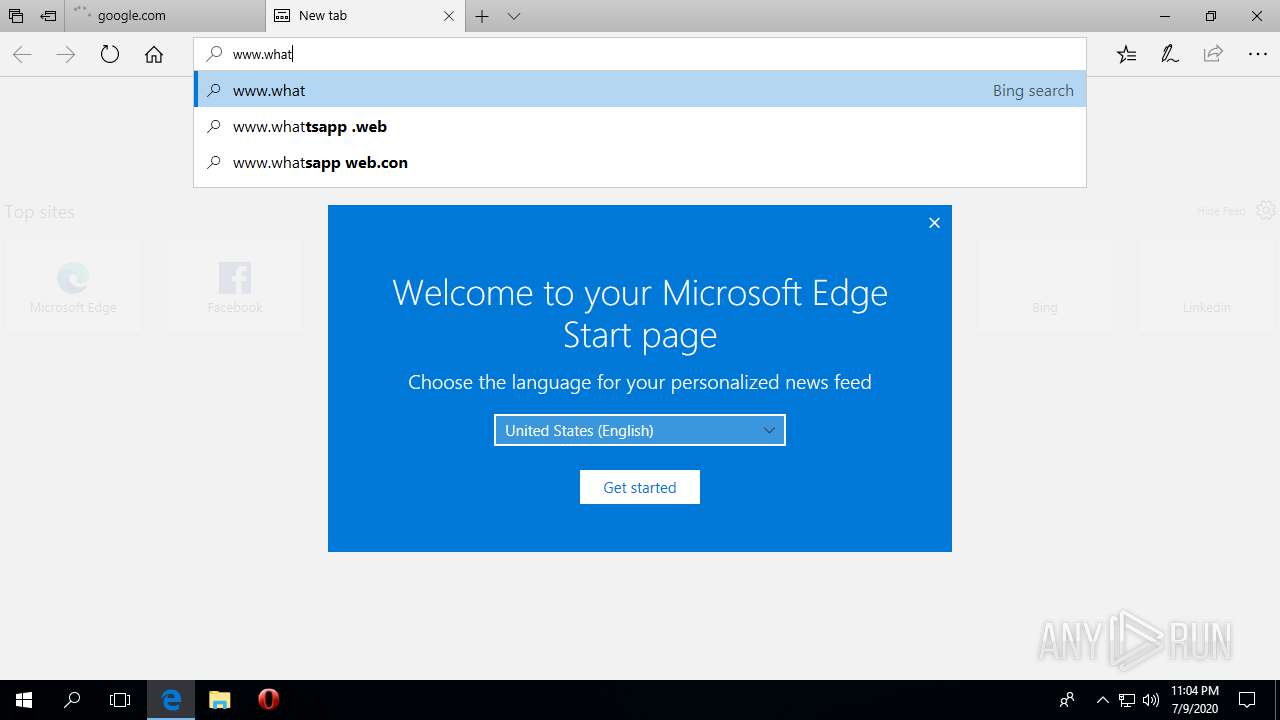The width and height of the screenshot is (1280, 720).
Task: Open the Facebook top site tile
Action: click(x=235, y=286)
